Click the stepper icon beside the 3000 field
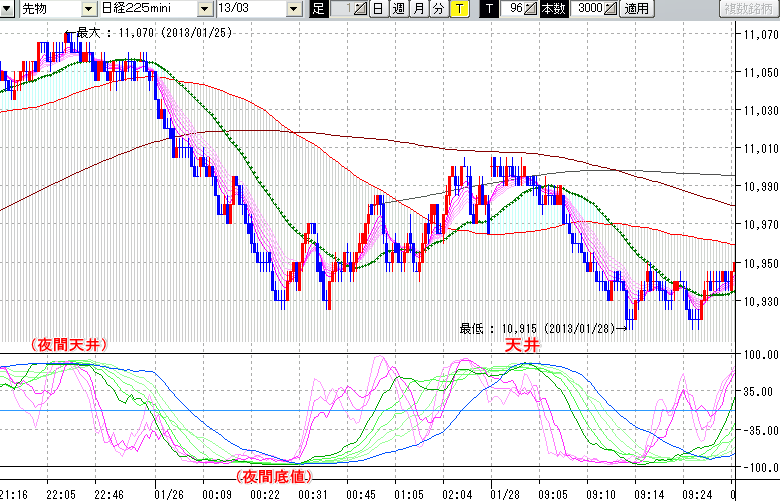 point(611,9)
